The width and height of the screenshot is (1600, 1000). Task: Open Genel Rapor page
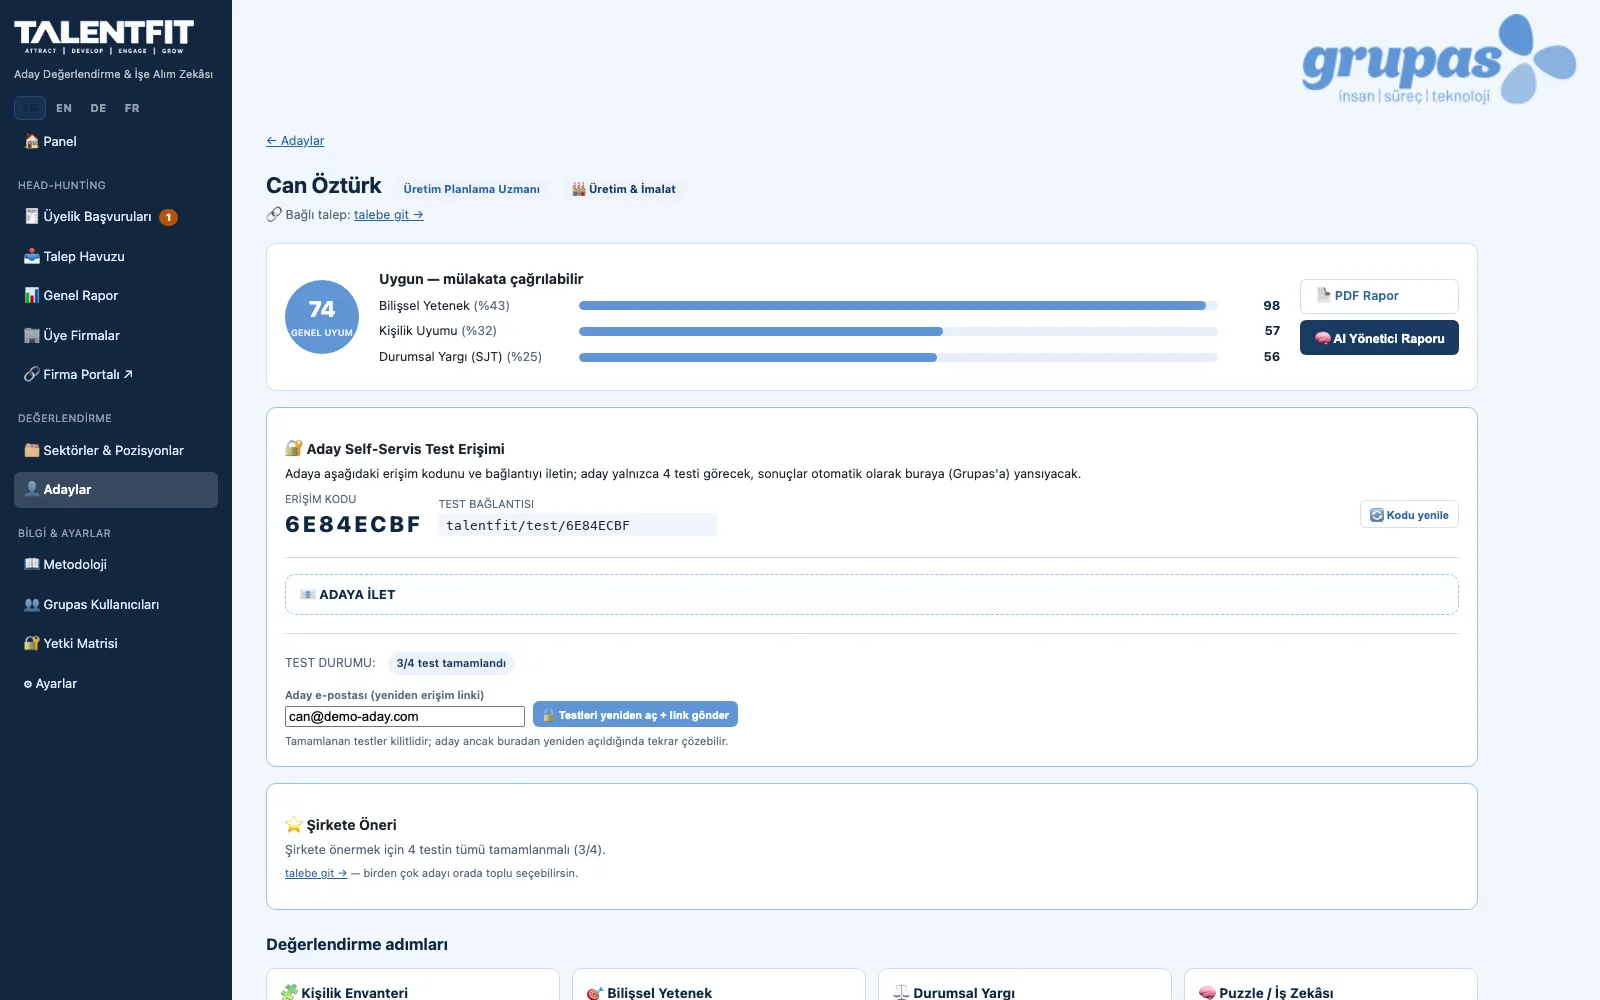coord(116,296)
